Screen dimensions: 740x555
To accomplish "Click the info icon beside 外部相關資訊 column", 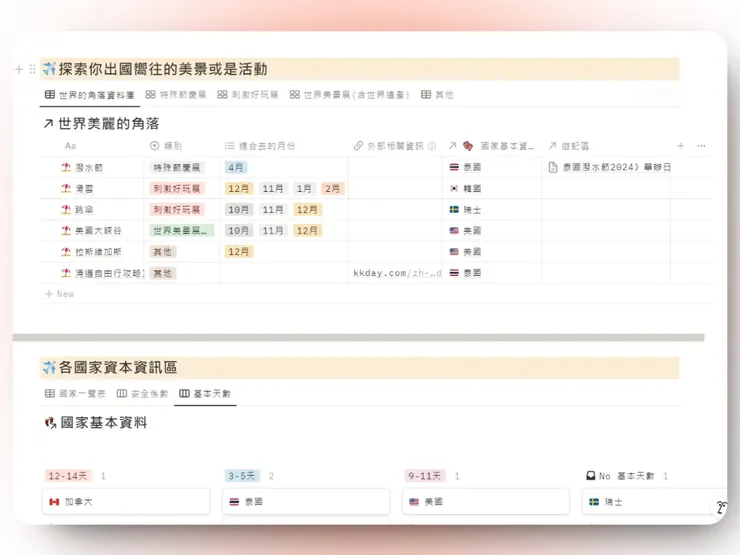I will [432, 146].
